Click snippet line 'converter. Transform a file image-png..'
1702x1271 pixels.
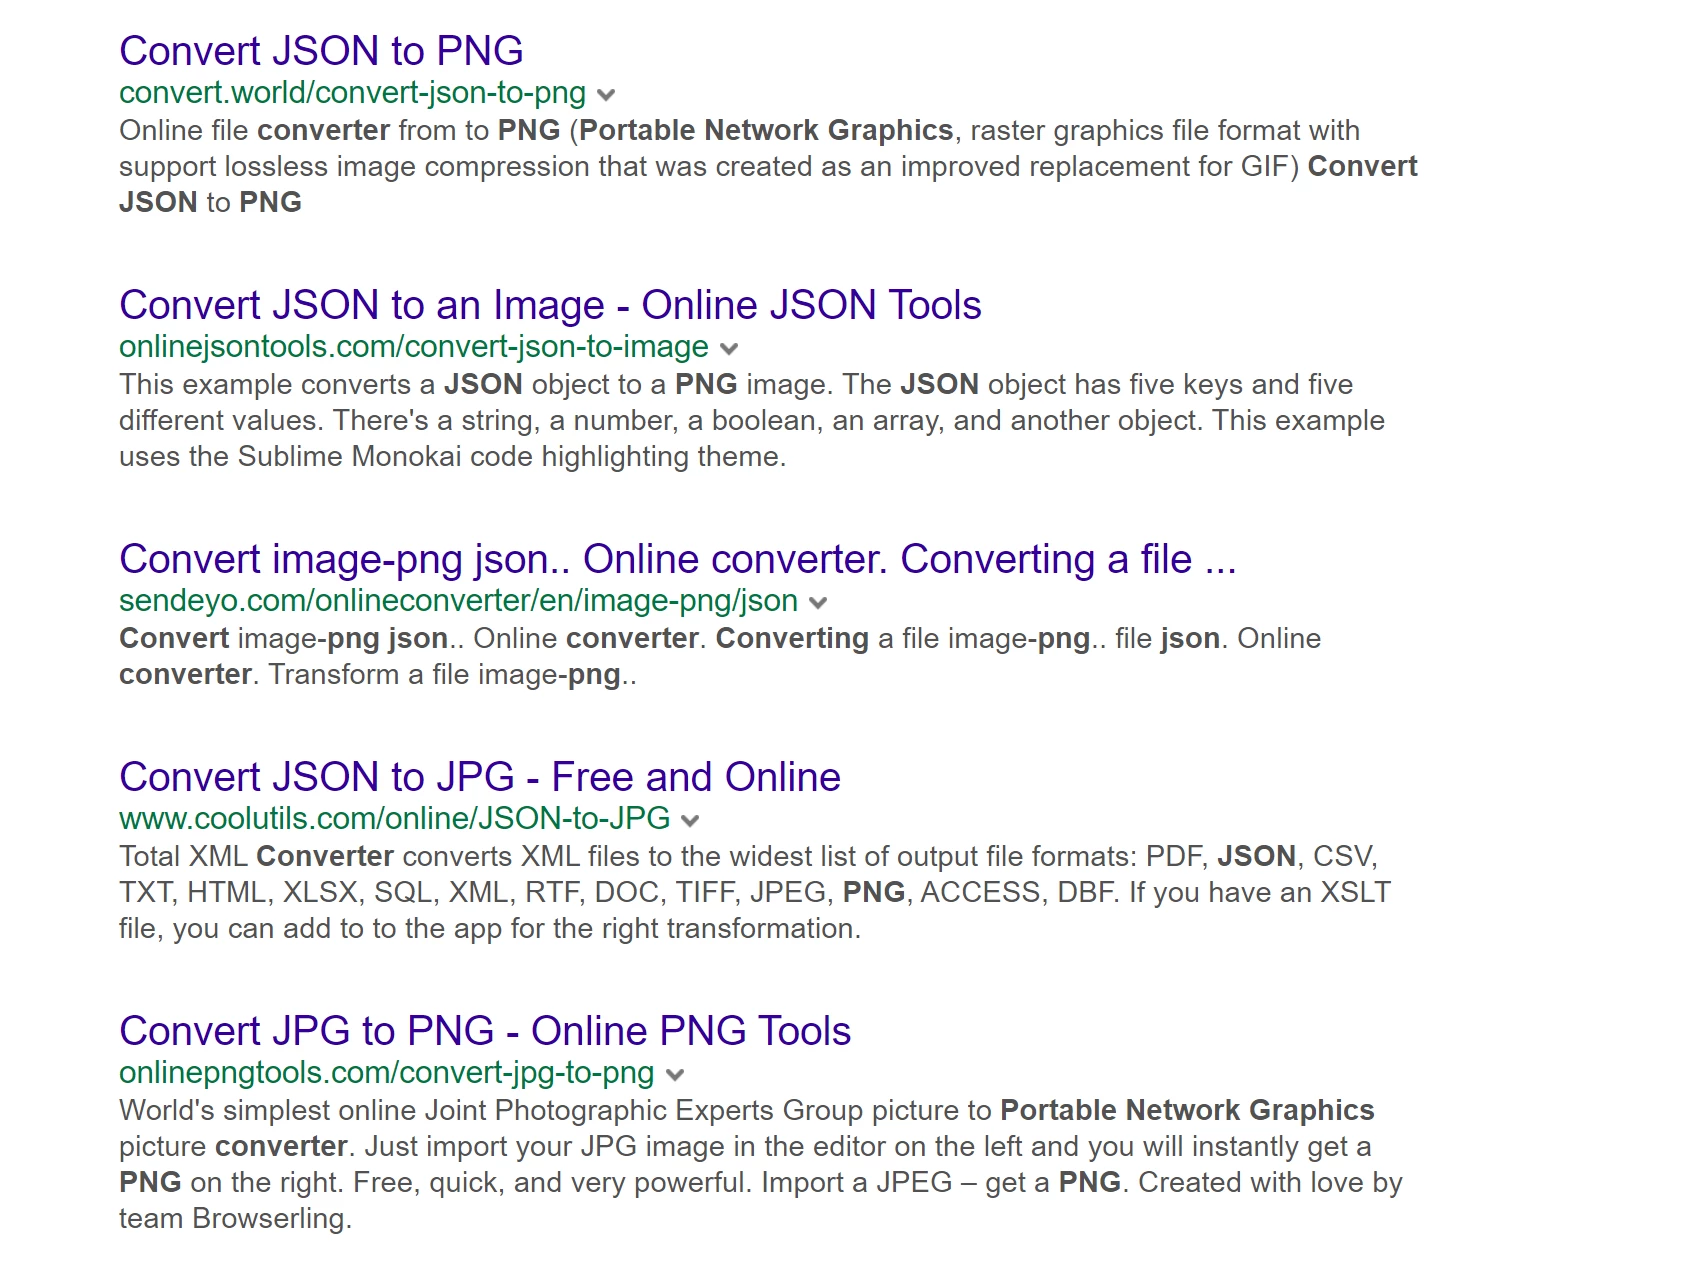click(378, 675)
